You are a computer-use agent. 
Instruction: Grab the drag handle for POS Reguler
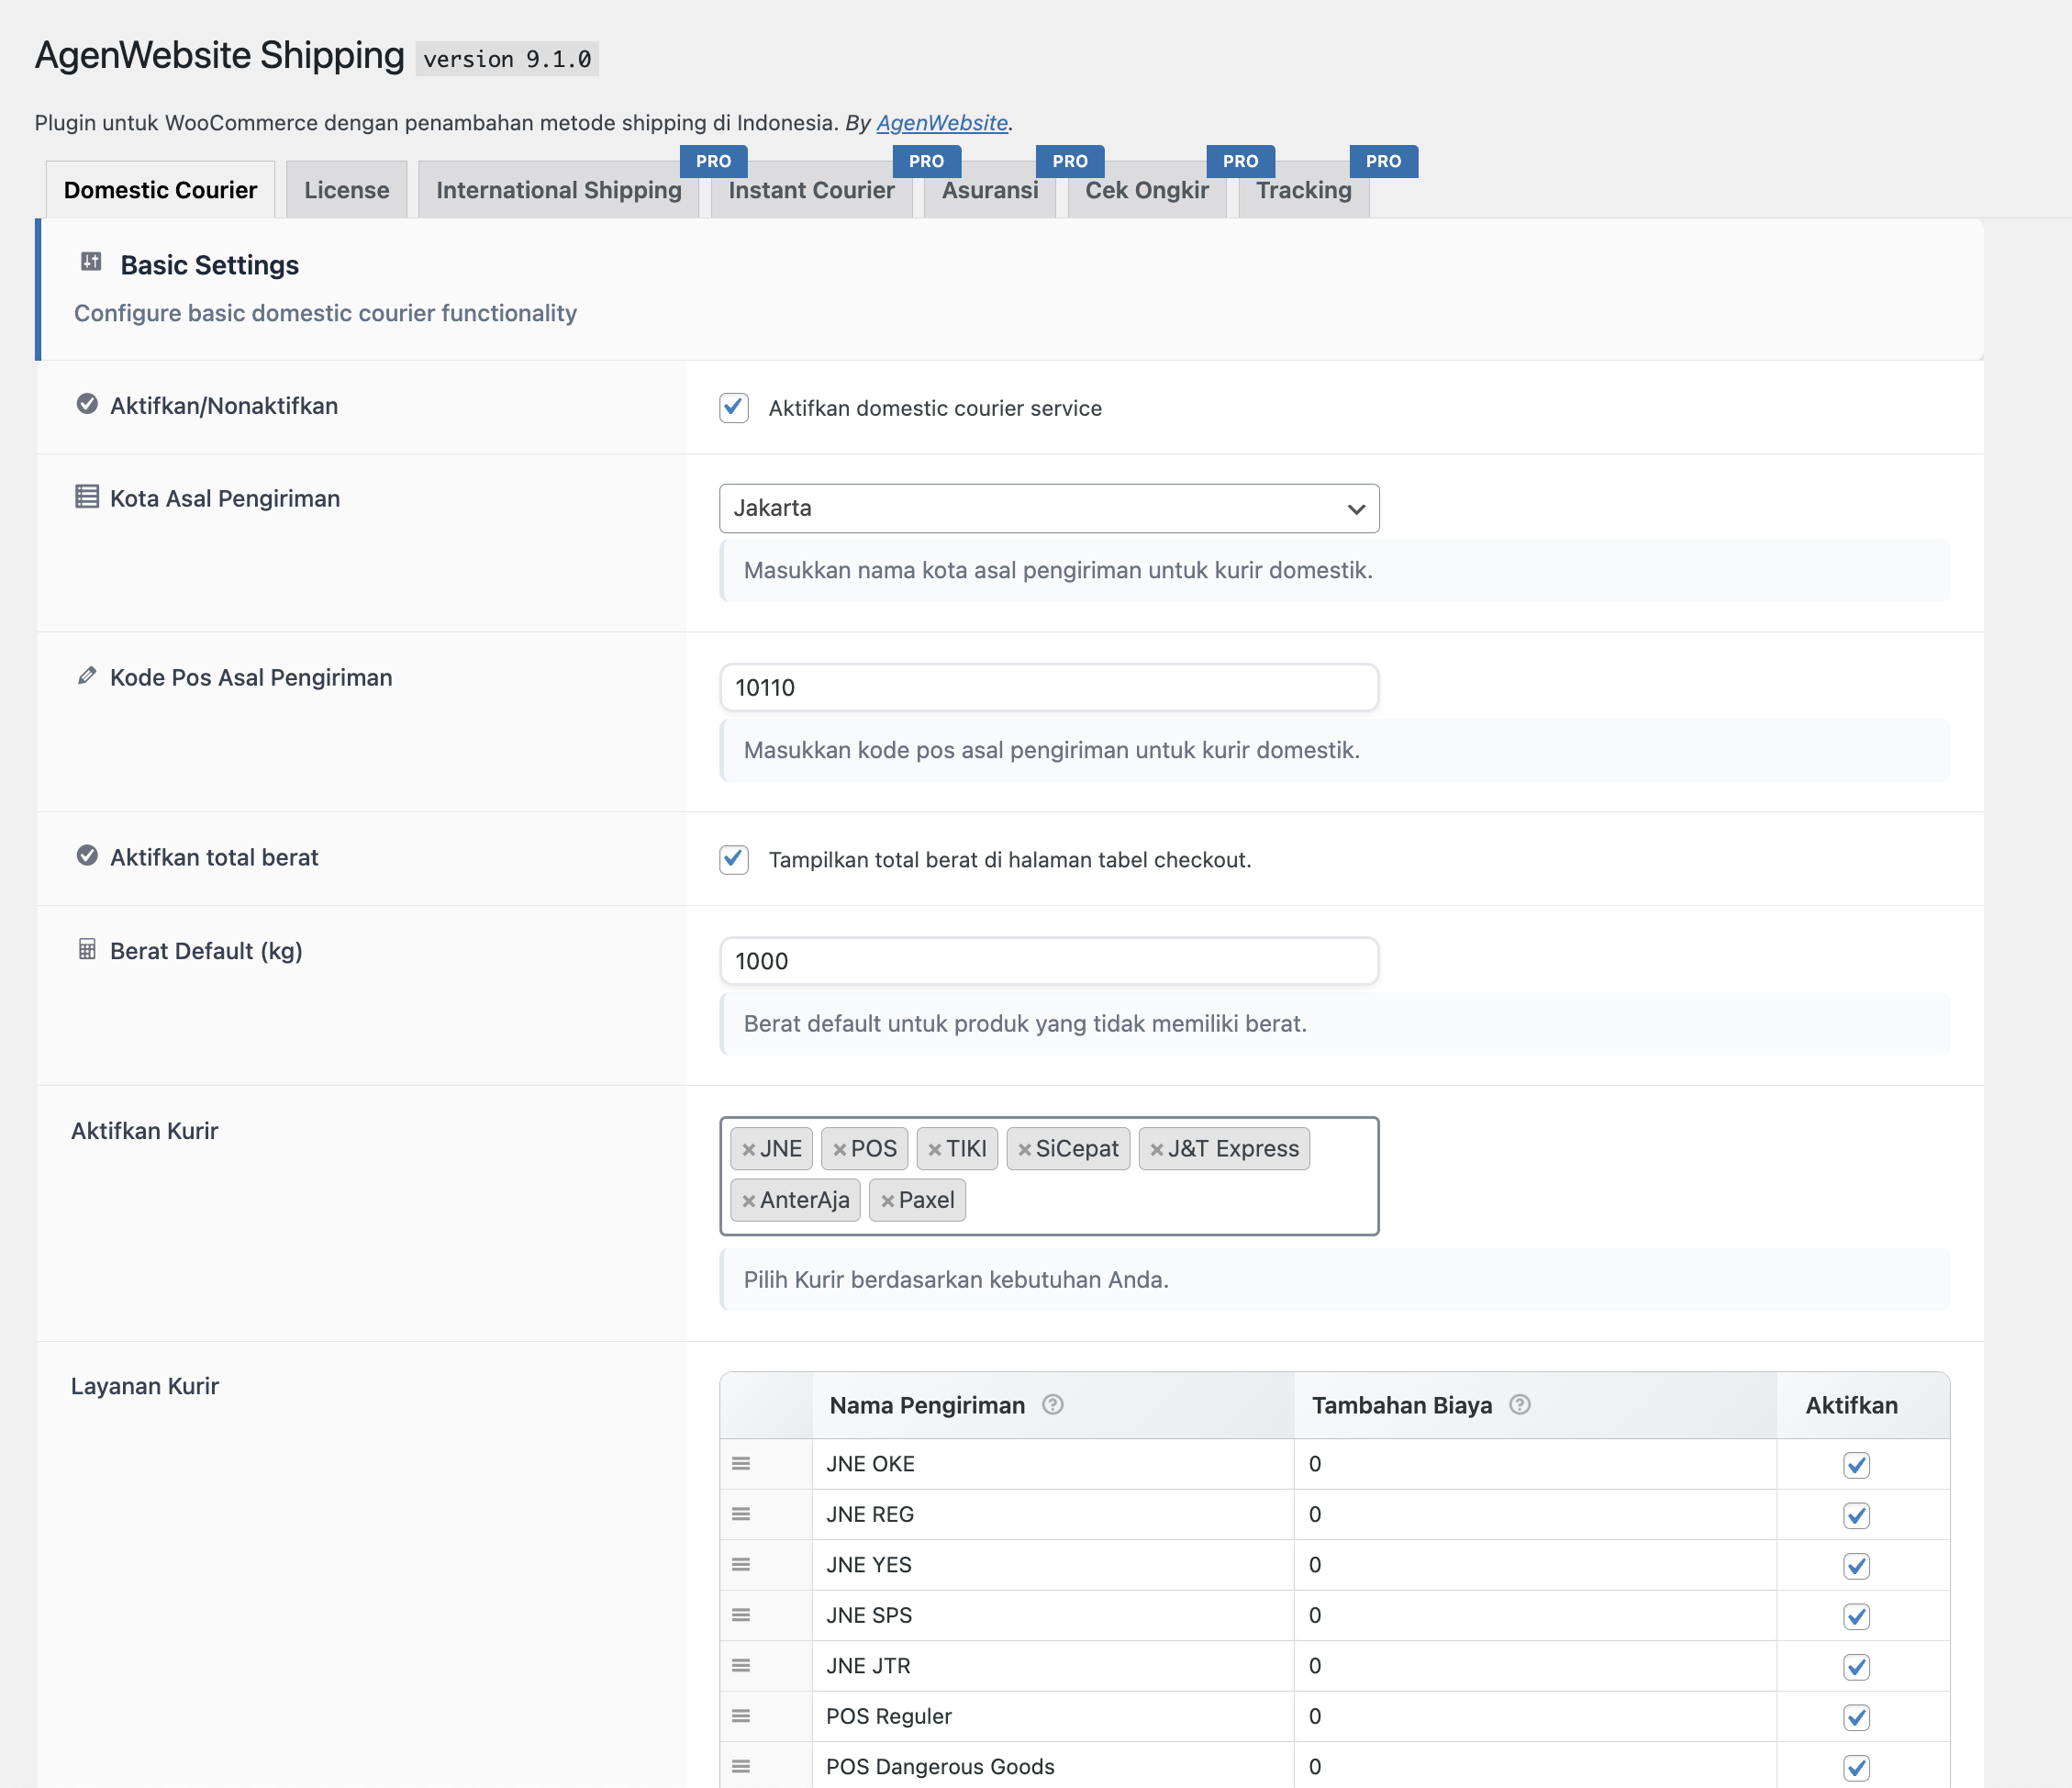[741, 1716]
